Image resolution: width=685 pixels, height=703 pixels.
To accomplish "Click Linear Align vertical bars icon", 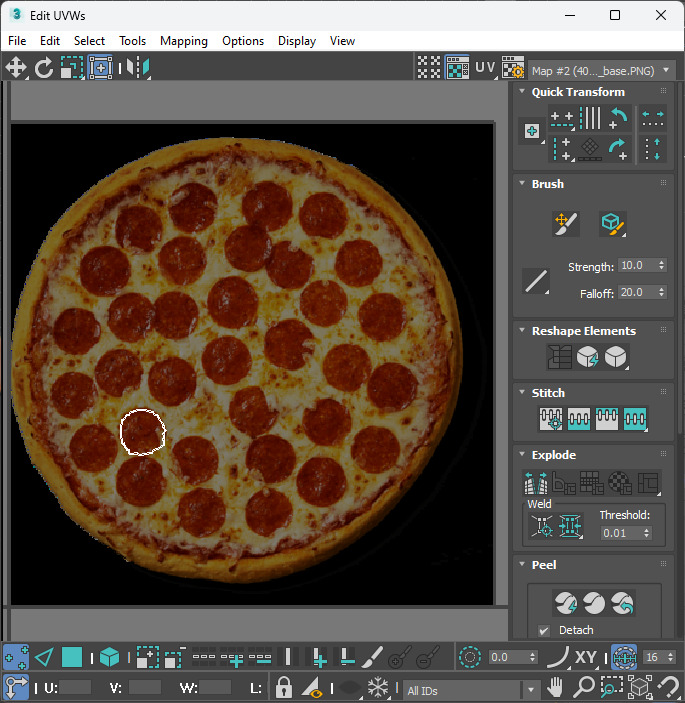I will pyautogui.click(x=590, y=119).
